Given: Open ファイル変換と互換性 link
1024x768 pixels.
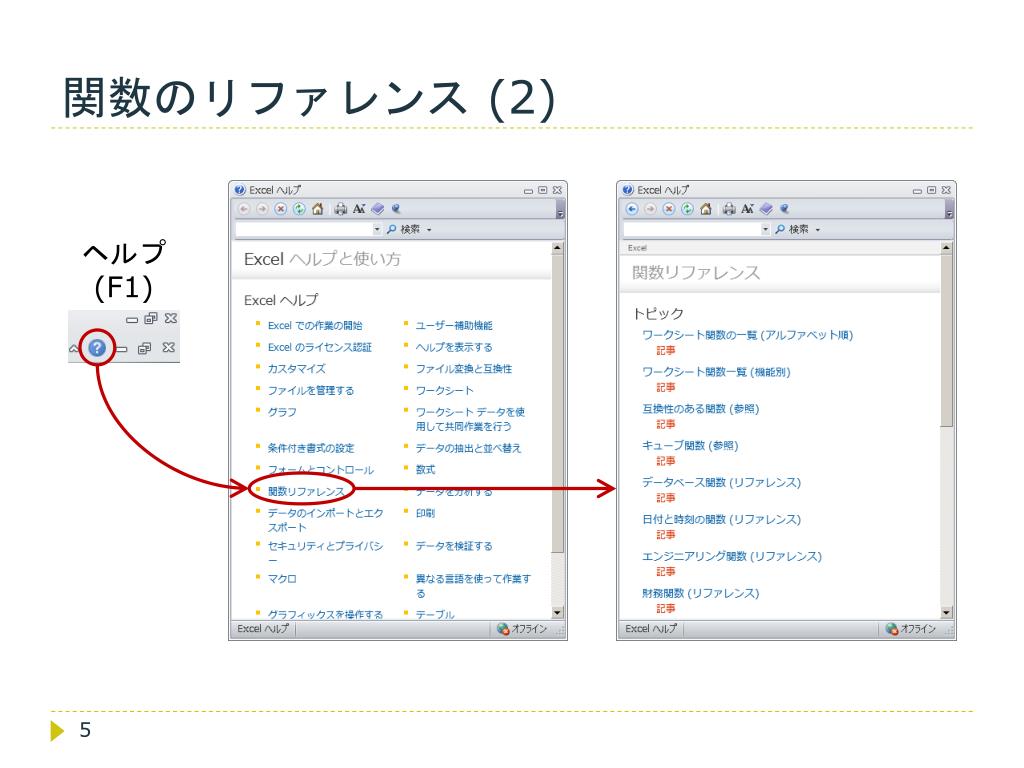Looking at the screenshot, I should coord(464,369).
